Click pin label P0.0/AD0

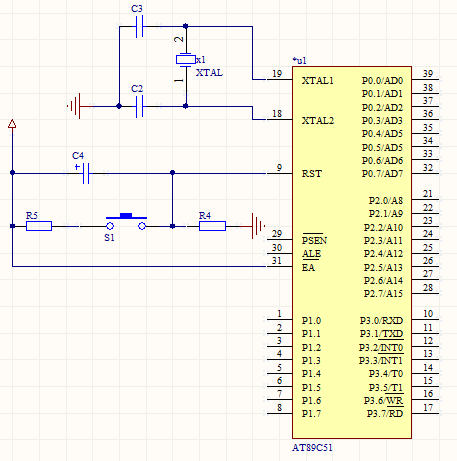[382, 81]
